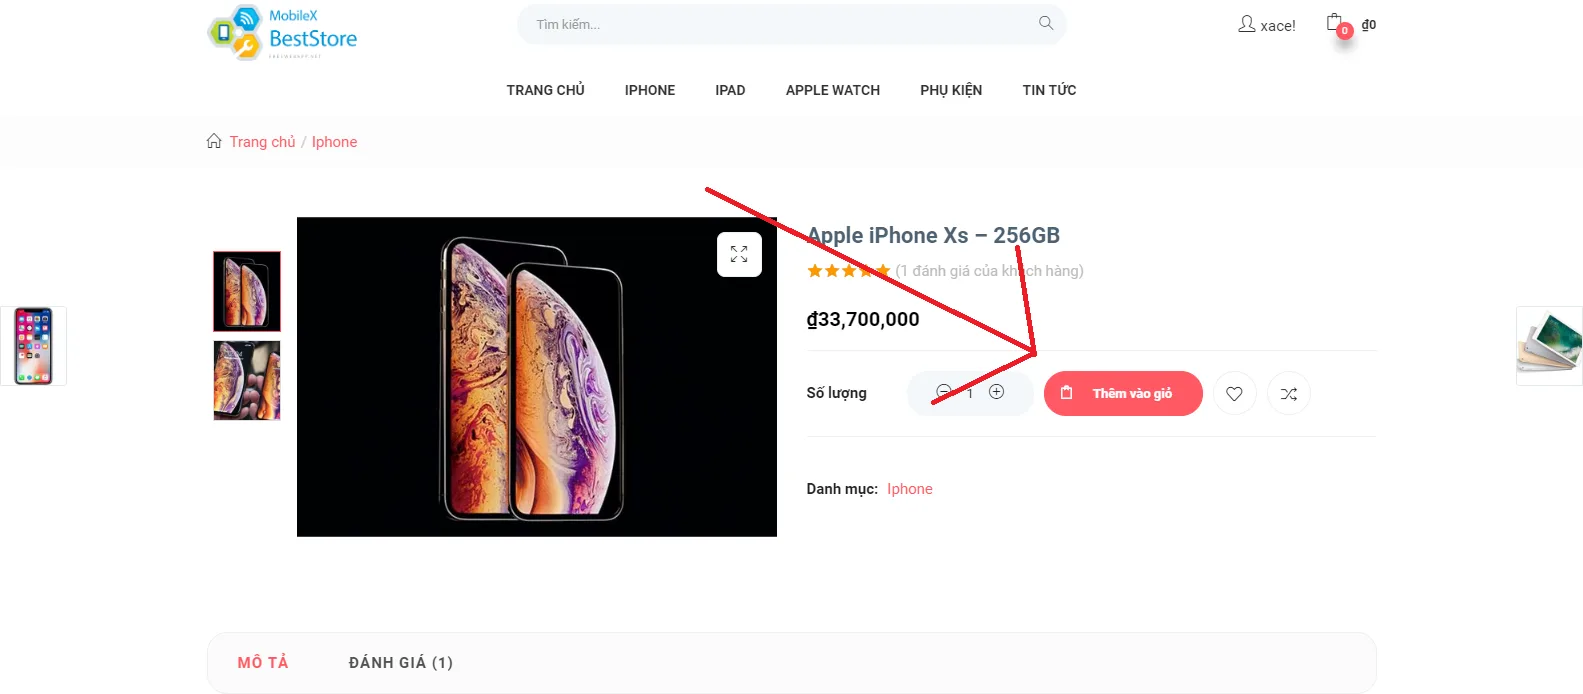Expand product image to fullscreen
The width and height of the screenshot is (1583, 694).
(739, 254)
